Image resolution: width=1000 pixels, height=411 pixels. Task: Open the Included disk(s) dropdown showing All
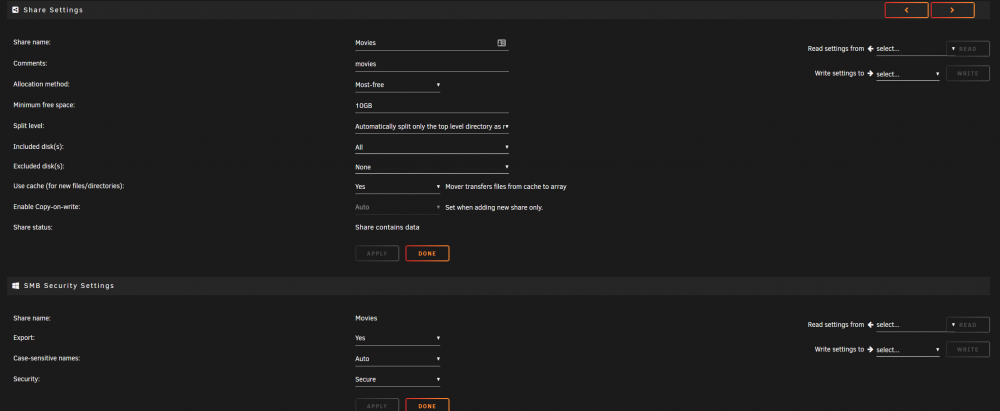[x=432, y=147]
